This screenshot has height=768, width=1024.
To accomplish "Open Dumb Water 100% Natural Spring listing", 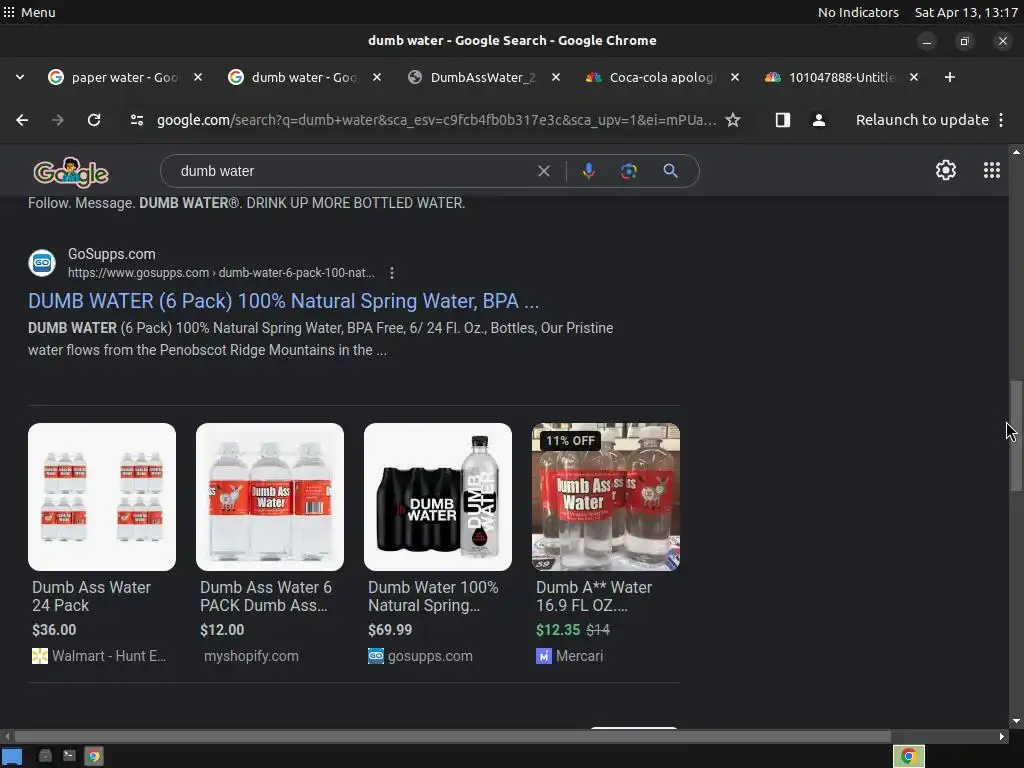I will pos(433,596).
